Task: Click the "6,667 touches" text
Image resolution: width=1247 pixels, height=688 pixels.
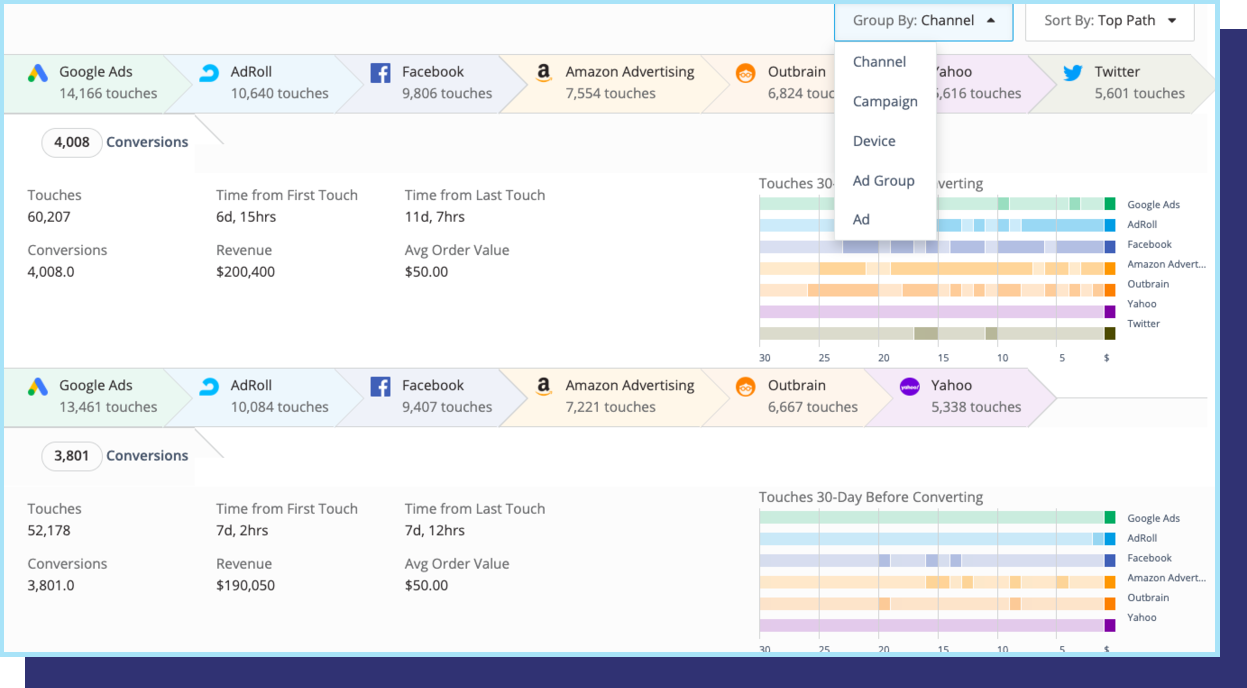Action: (813, 408)
